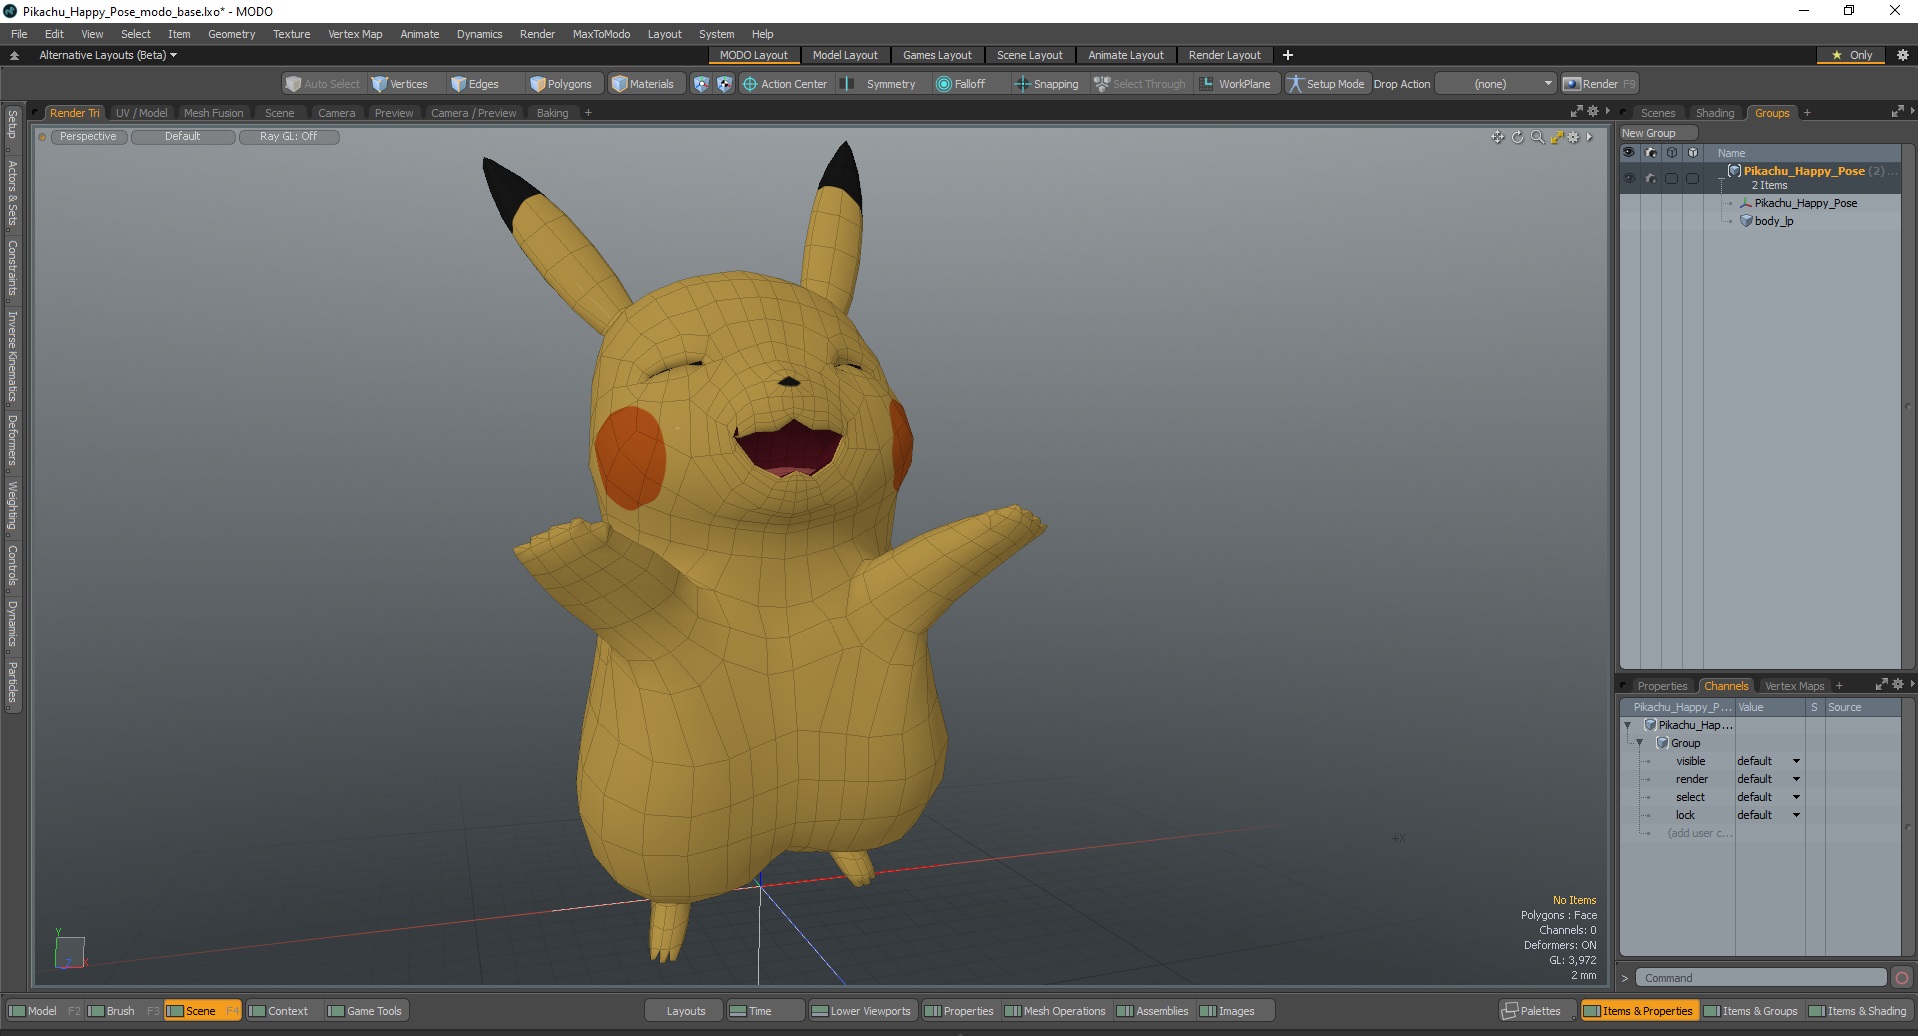Toggle Select Through mode
The width and height of the screenshot is (1918, 1036).
click(1139, 84)
